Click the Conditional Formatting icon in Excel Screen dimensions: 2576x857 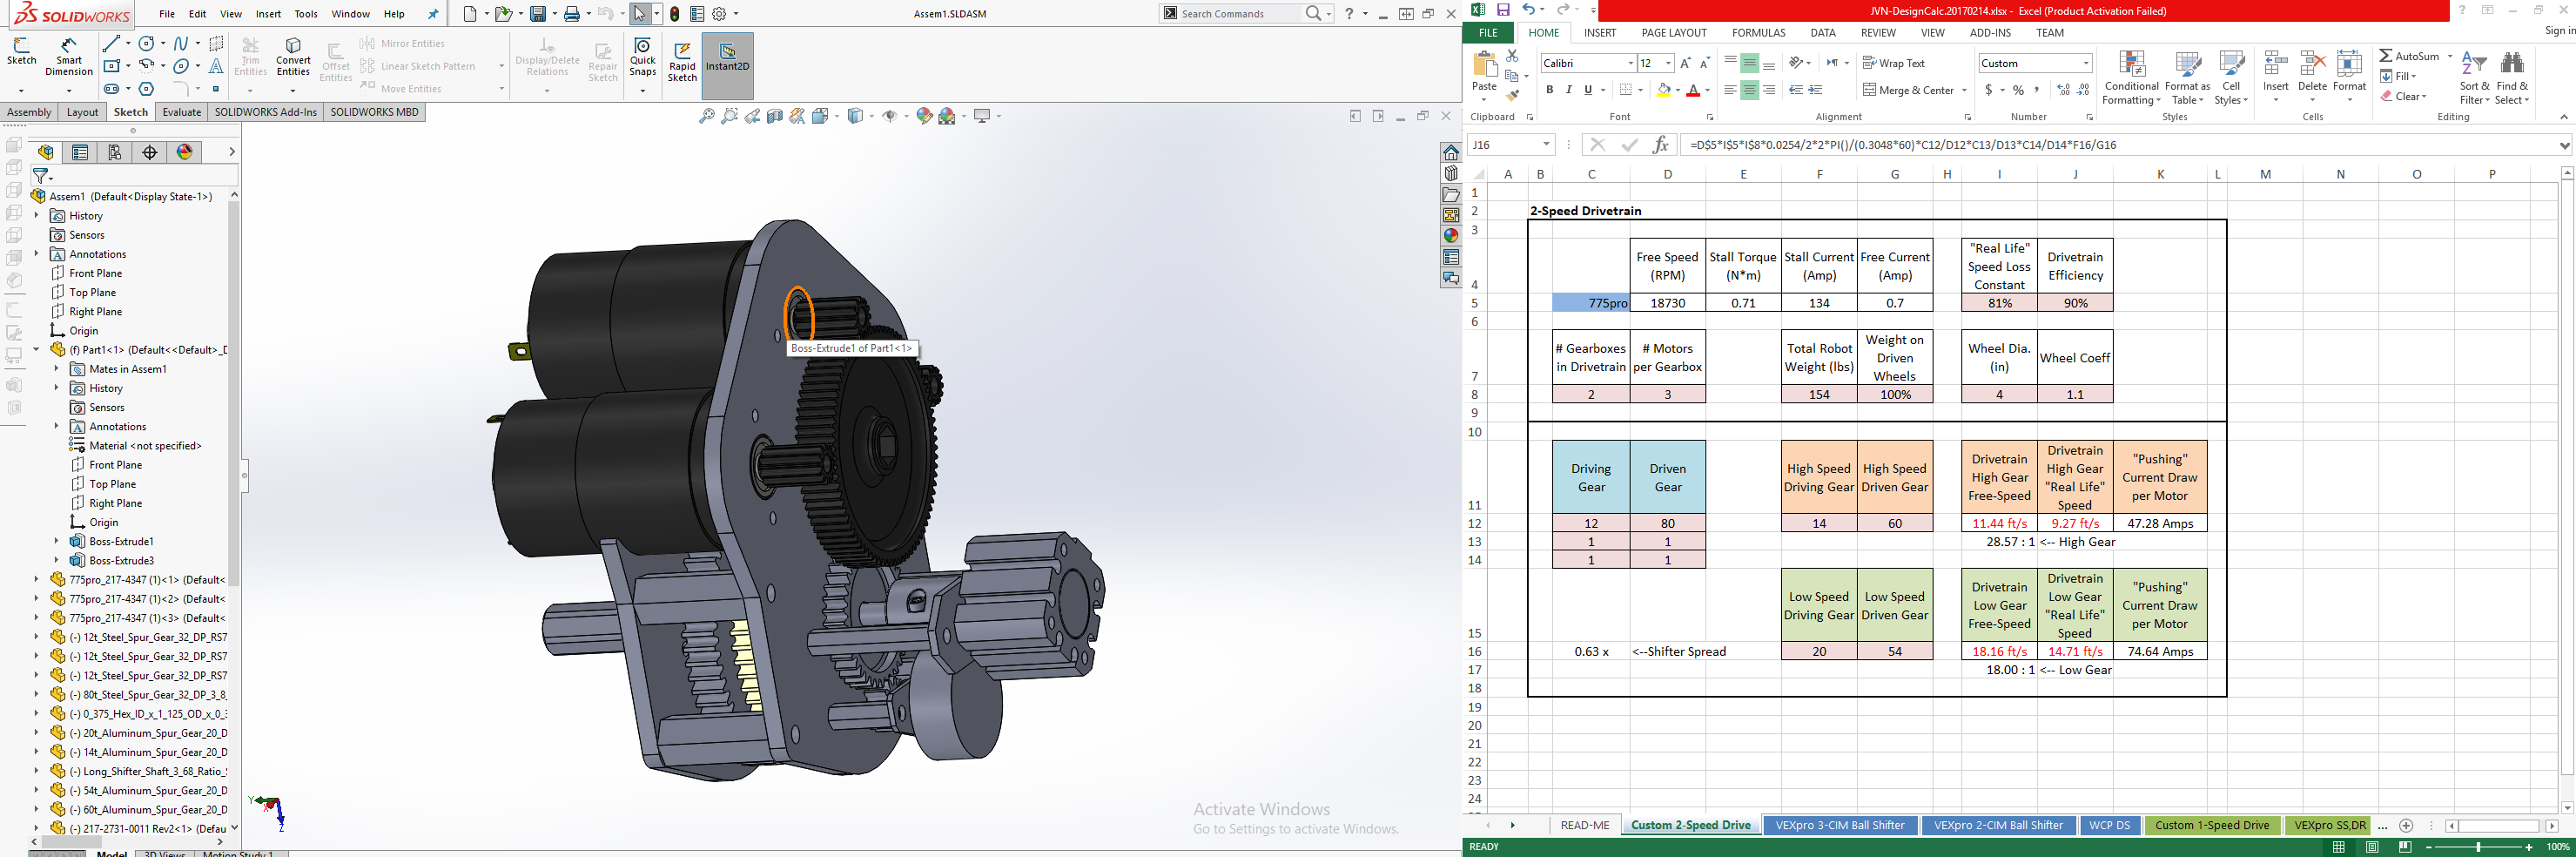2131,78
